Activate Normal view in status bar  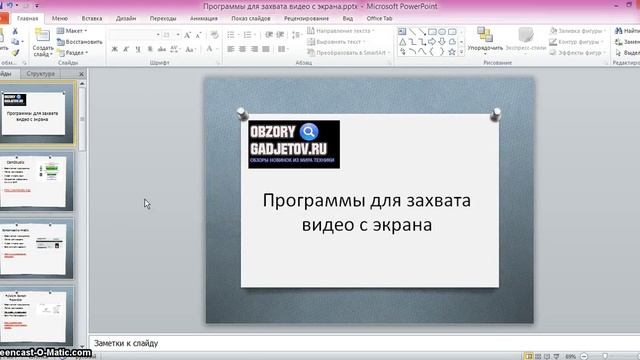tap(529, 356)
